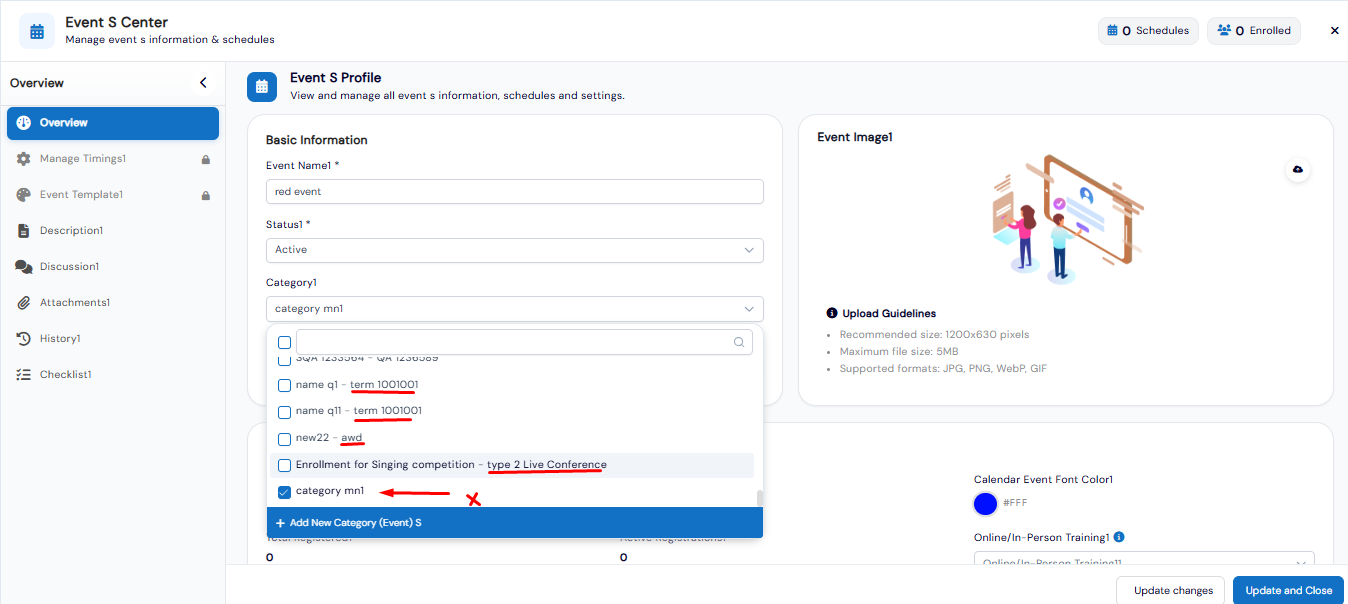
Task: Click the Attachments1 paperclip icon
Action: click(x=24, y=303)
